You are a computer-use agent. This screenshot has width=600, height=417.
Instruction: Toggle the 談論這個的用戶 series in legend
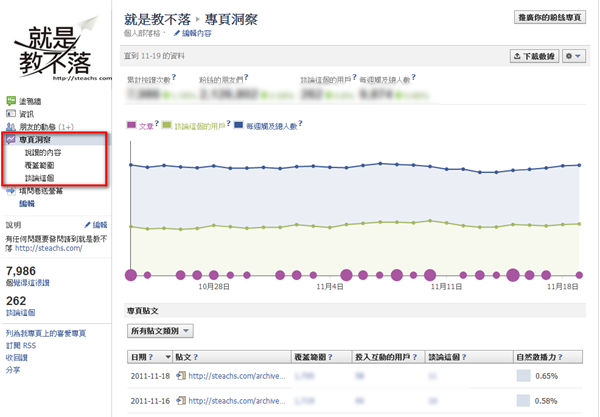(195, 127)
